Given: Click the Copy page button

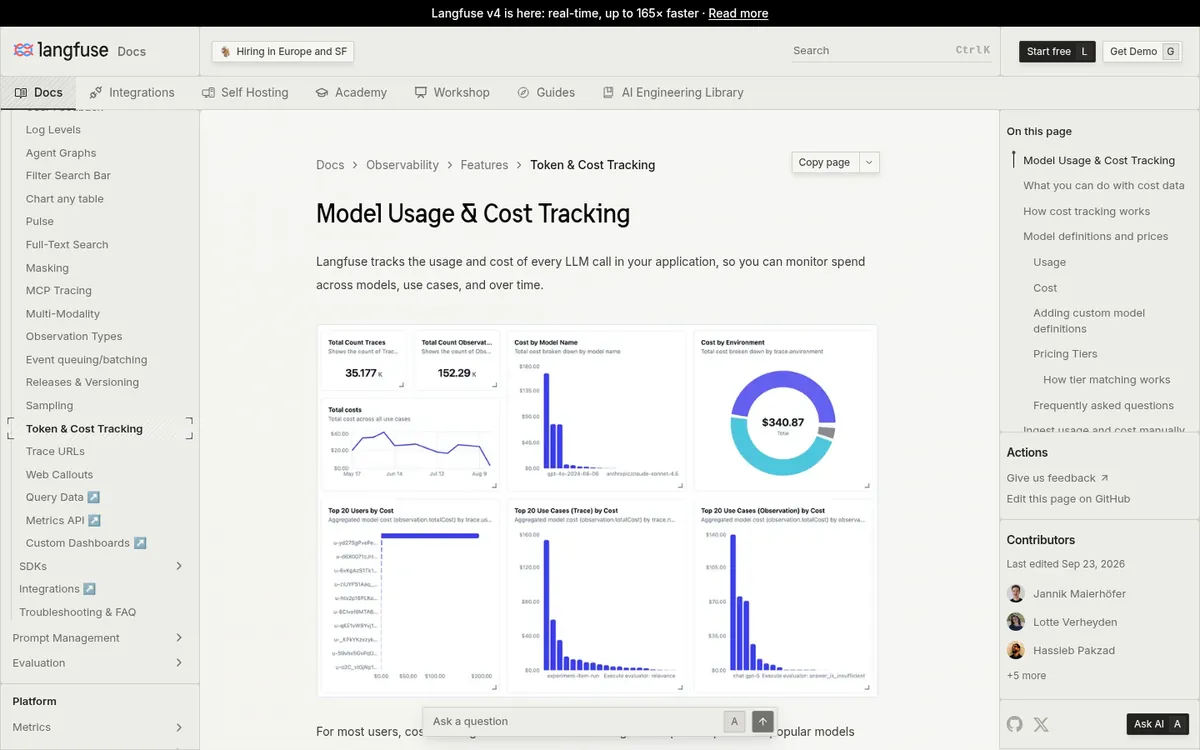Looking at the screenshot, I should pos(825,162).
